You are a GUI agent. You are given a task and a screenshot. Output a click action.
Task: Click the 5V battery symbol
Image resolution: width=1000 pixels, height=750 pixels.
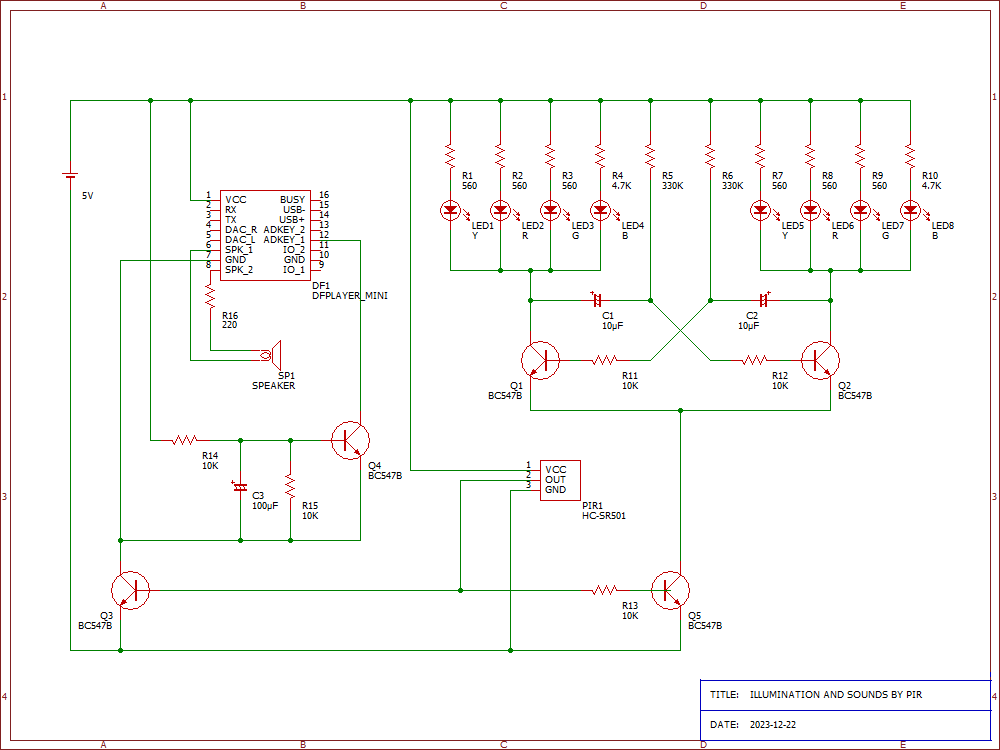[70, 175]
